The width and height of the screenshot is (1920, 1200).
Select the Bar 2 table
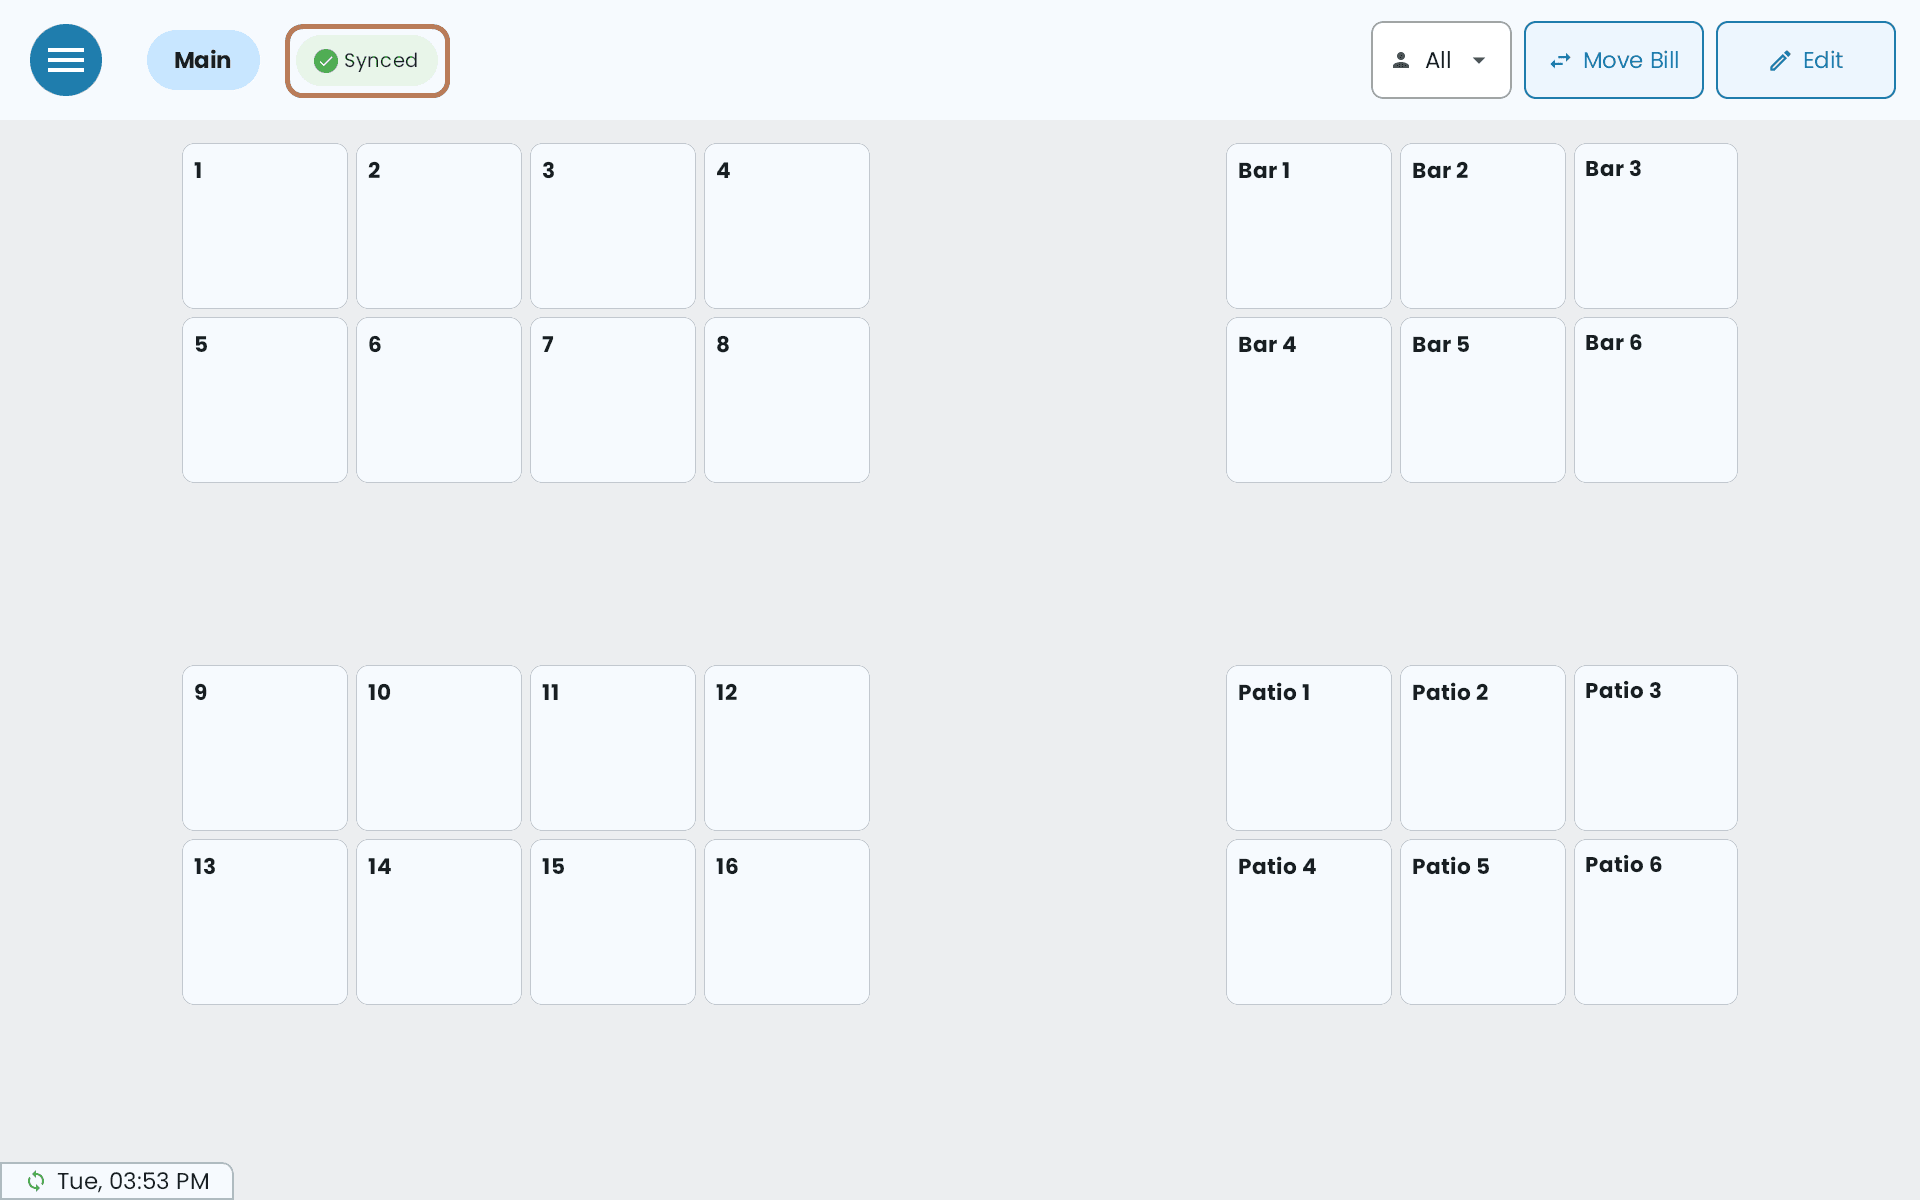(x=1483, y=226)
